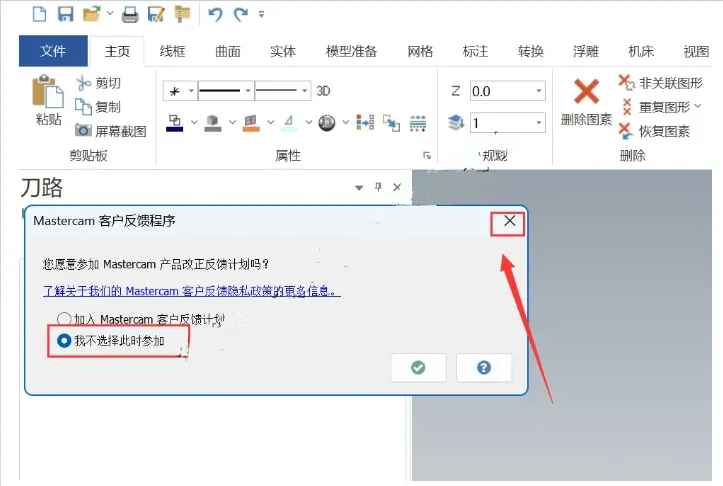723x486 pixels.
Task: Click the wireframe color swatch icon
Action: point(175,123)
